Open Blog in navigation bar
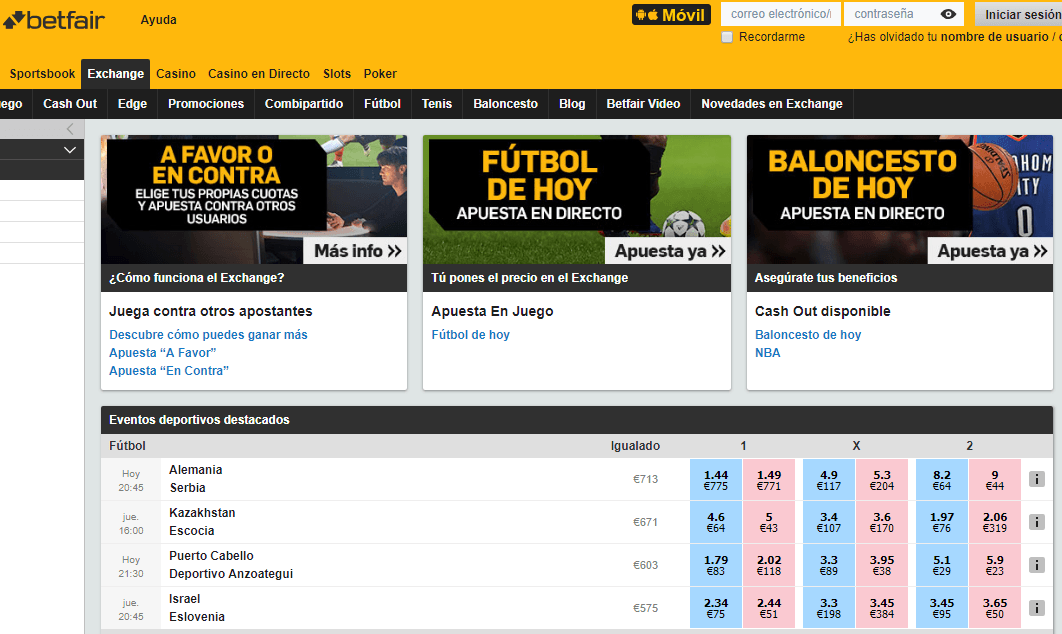Screen dimensions: 1062x634 coord(572,104)
